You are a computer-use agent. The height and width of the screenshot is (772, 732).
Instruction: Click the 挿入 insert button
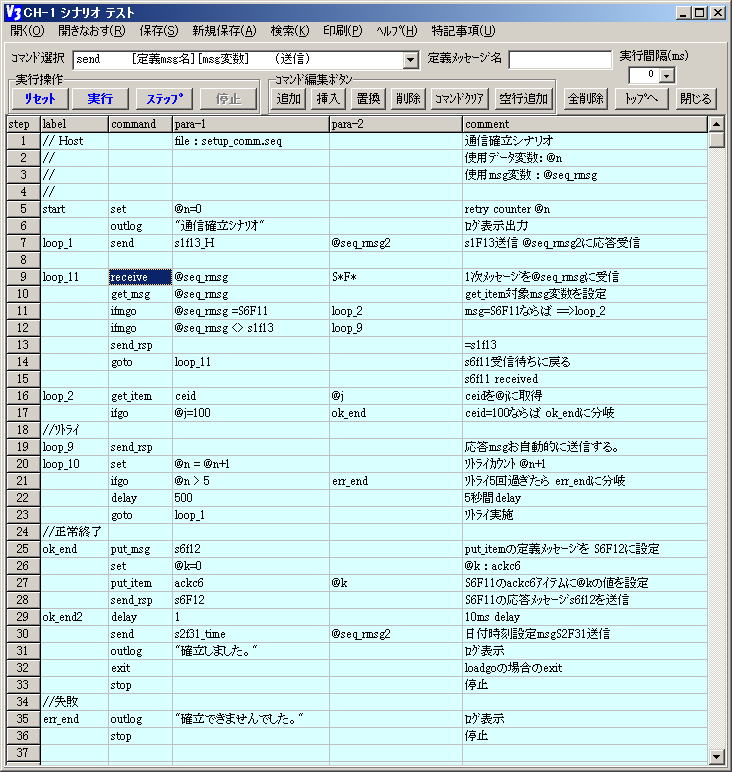click(328, 98)
